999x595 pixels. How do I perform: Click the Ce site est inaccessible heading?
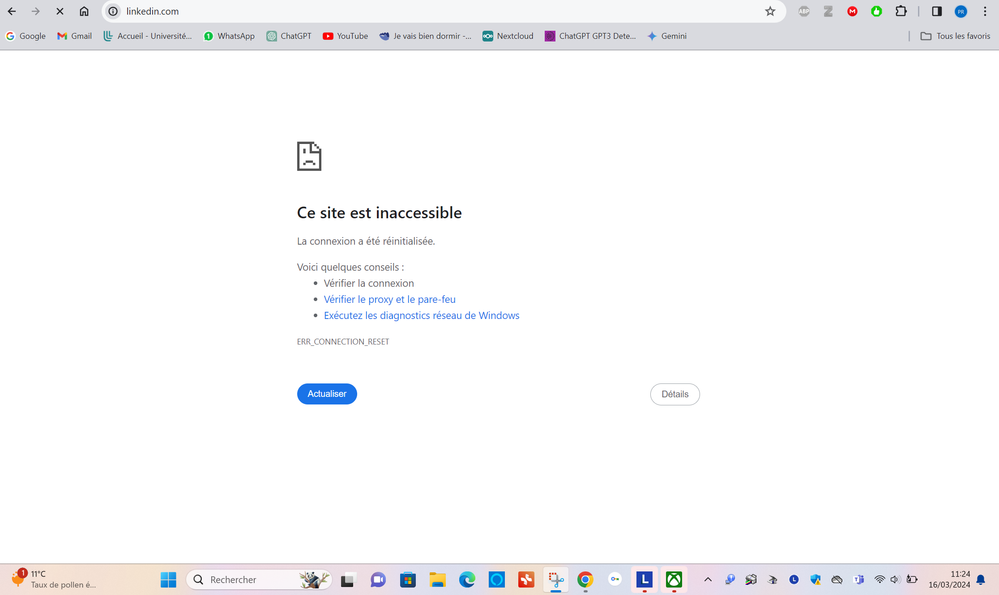coord(379,213)
